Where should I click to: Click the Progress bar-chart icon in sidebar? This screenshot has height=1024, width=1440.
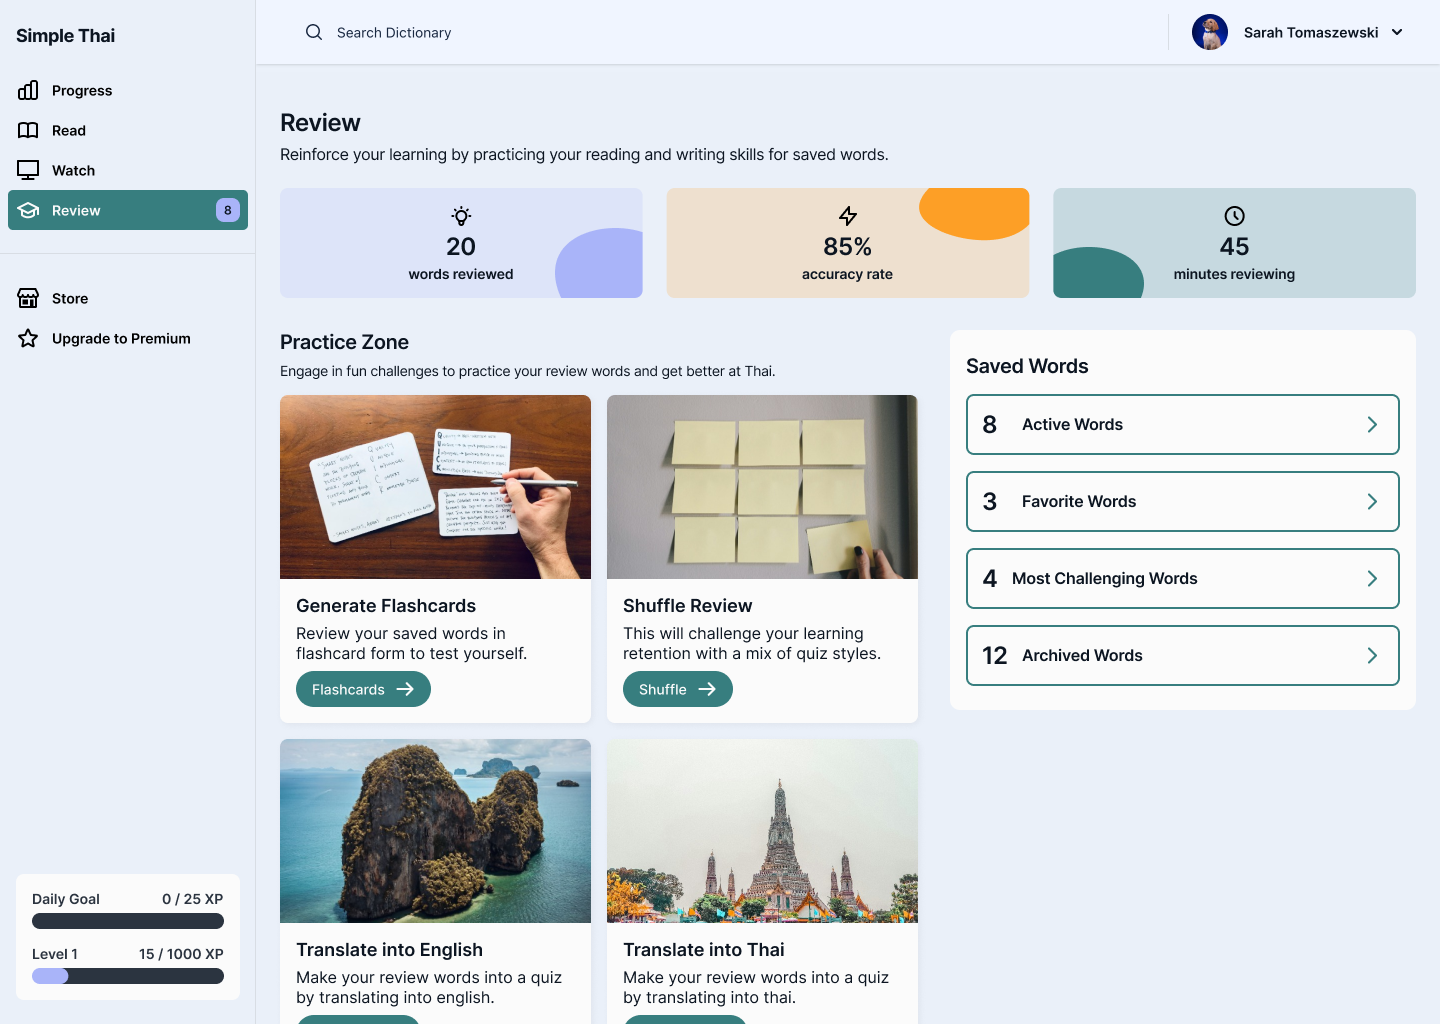point(28,90)
